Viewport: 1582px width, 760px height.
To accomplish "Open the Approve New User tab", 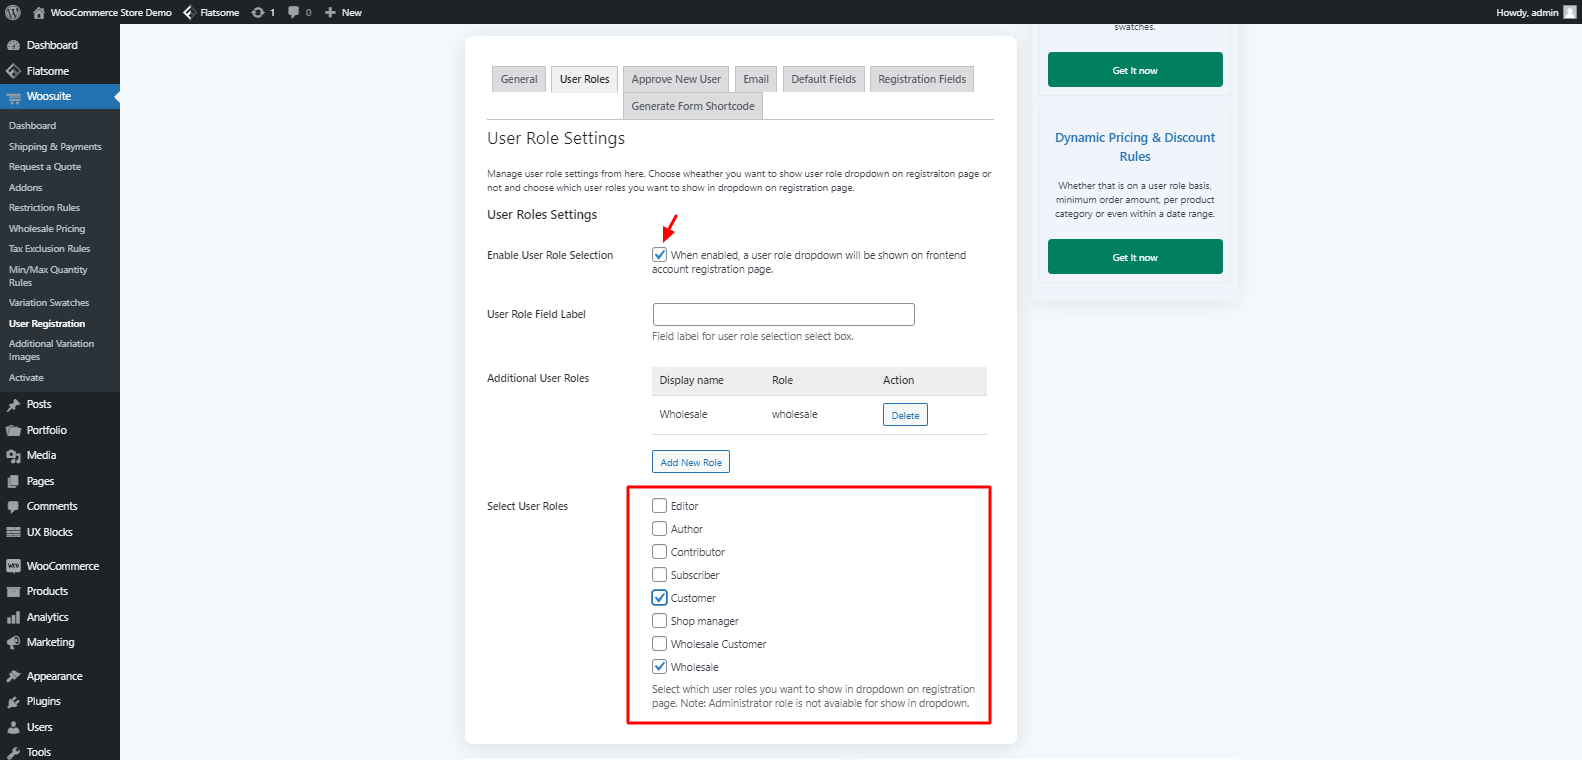I will 676,79.
